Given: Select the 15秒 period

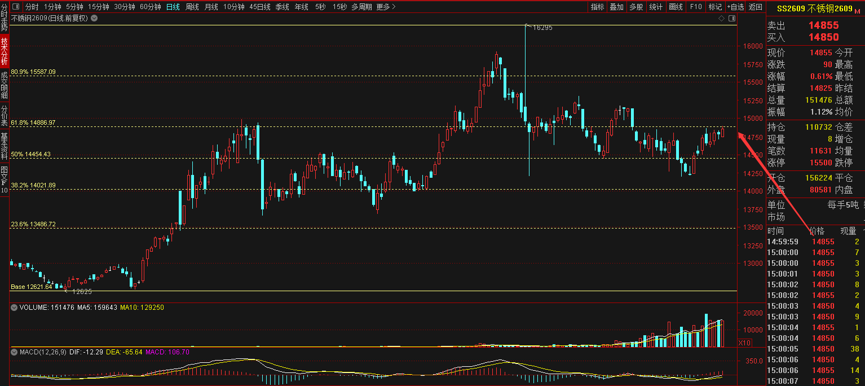Looking at the screenshot, I should [x=340, y=7].
